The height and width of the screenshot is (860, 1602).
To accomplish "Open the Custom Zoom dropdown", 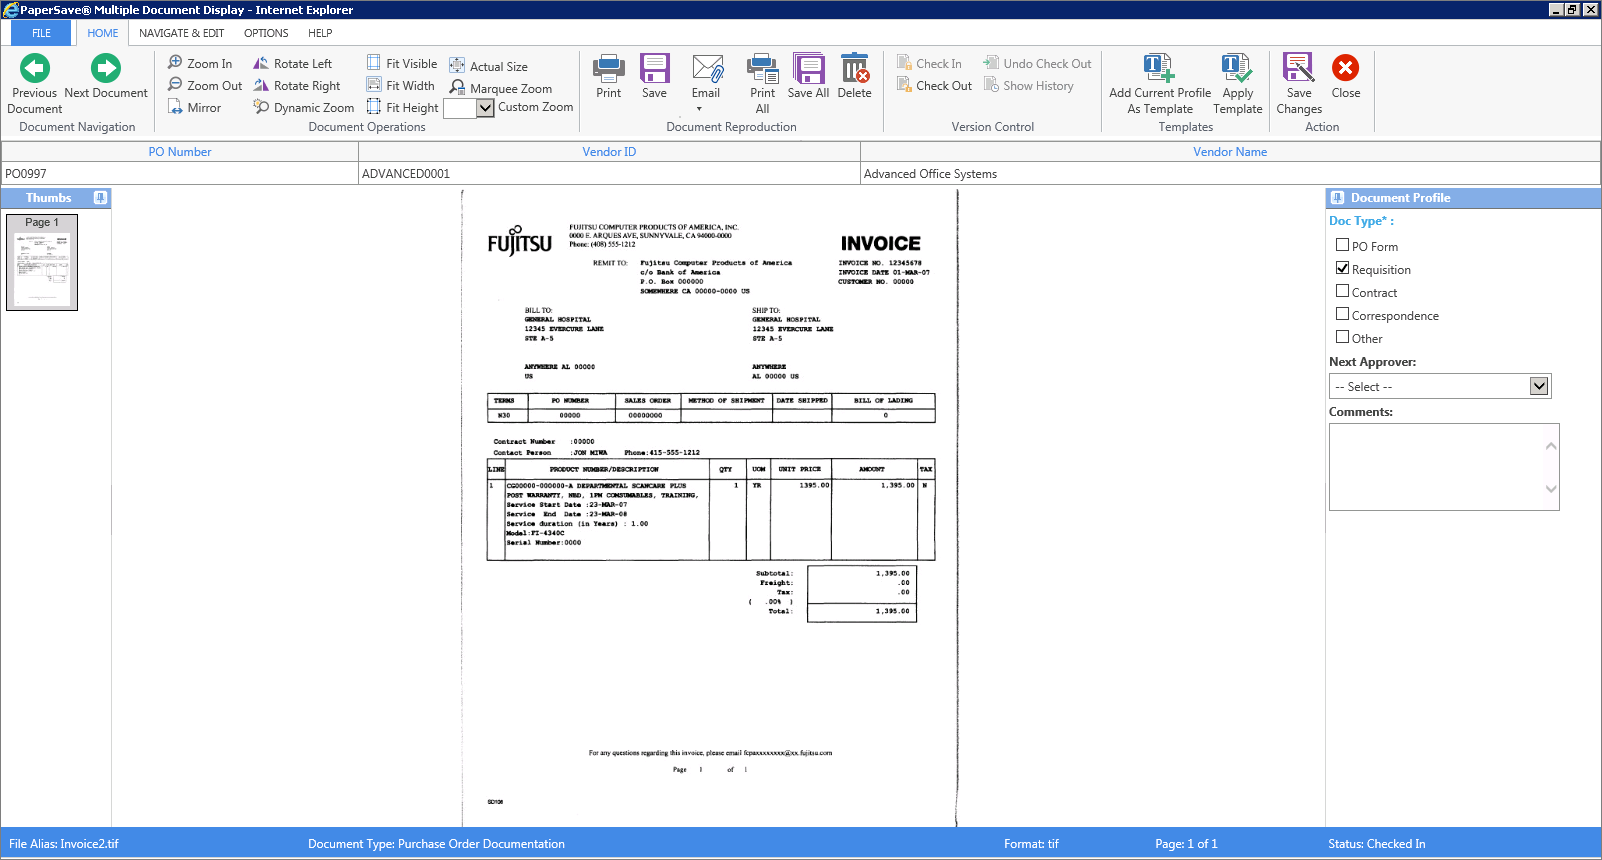I will pos(485,108).
